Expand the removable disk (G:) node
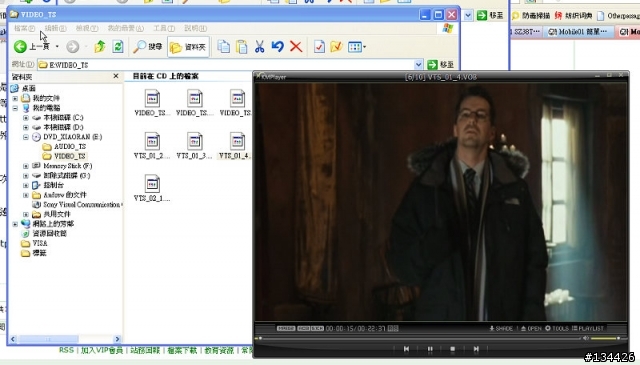This screenshot has height=365, width=640. point(26,176)
